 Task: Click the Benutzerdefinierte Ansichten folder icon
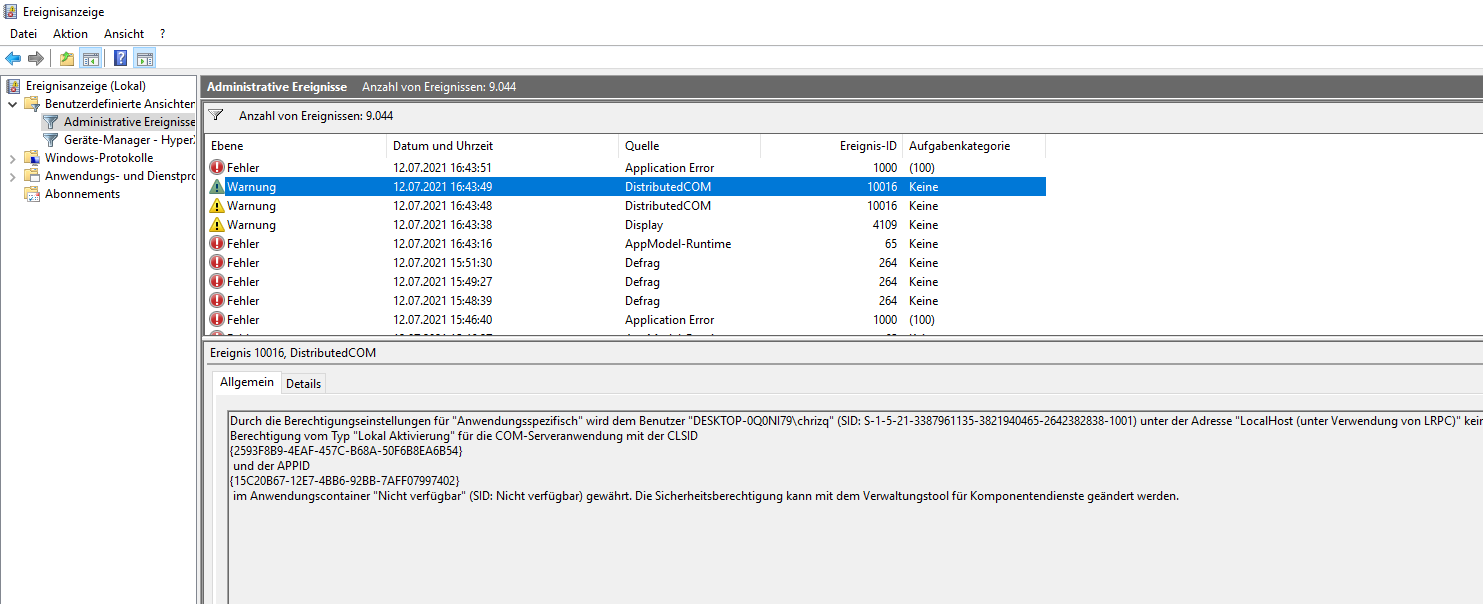click(x=32, y=104)
